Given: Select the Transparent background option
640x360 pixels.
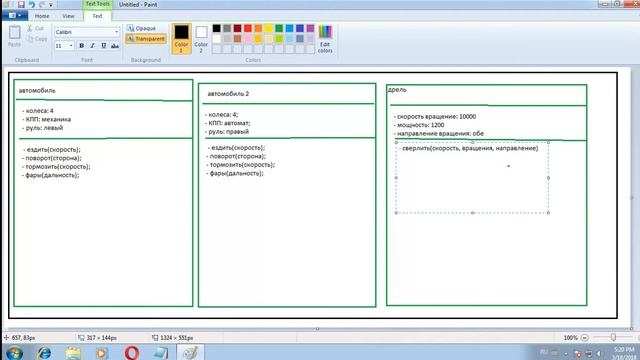Looking at the screenshot, I should tap(146, 39).
